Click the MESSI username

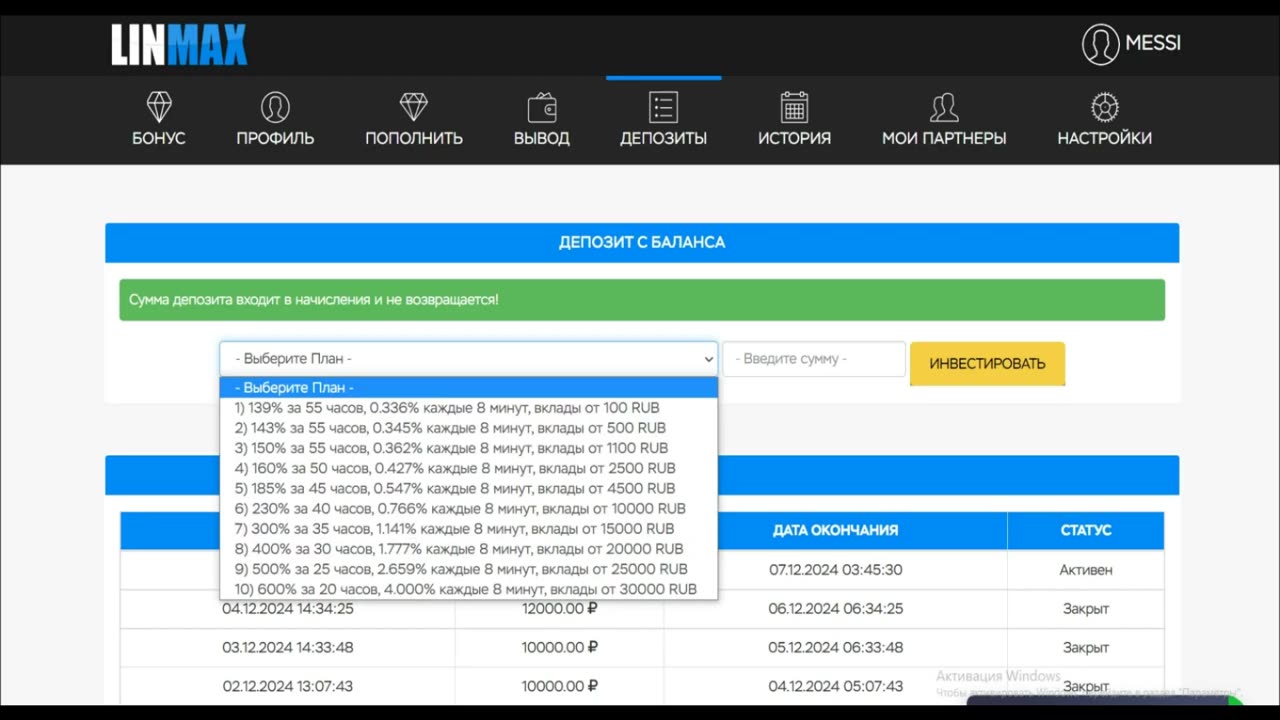(x=1153, y=43)
